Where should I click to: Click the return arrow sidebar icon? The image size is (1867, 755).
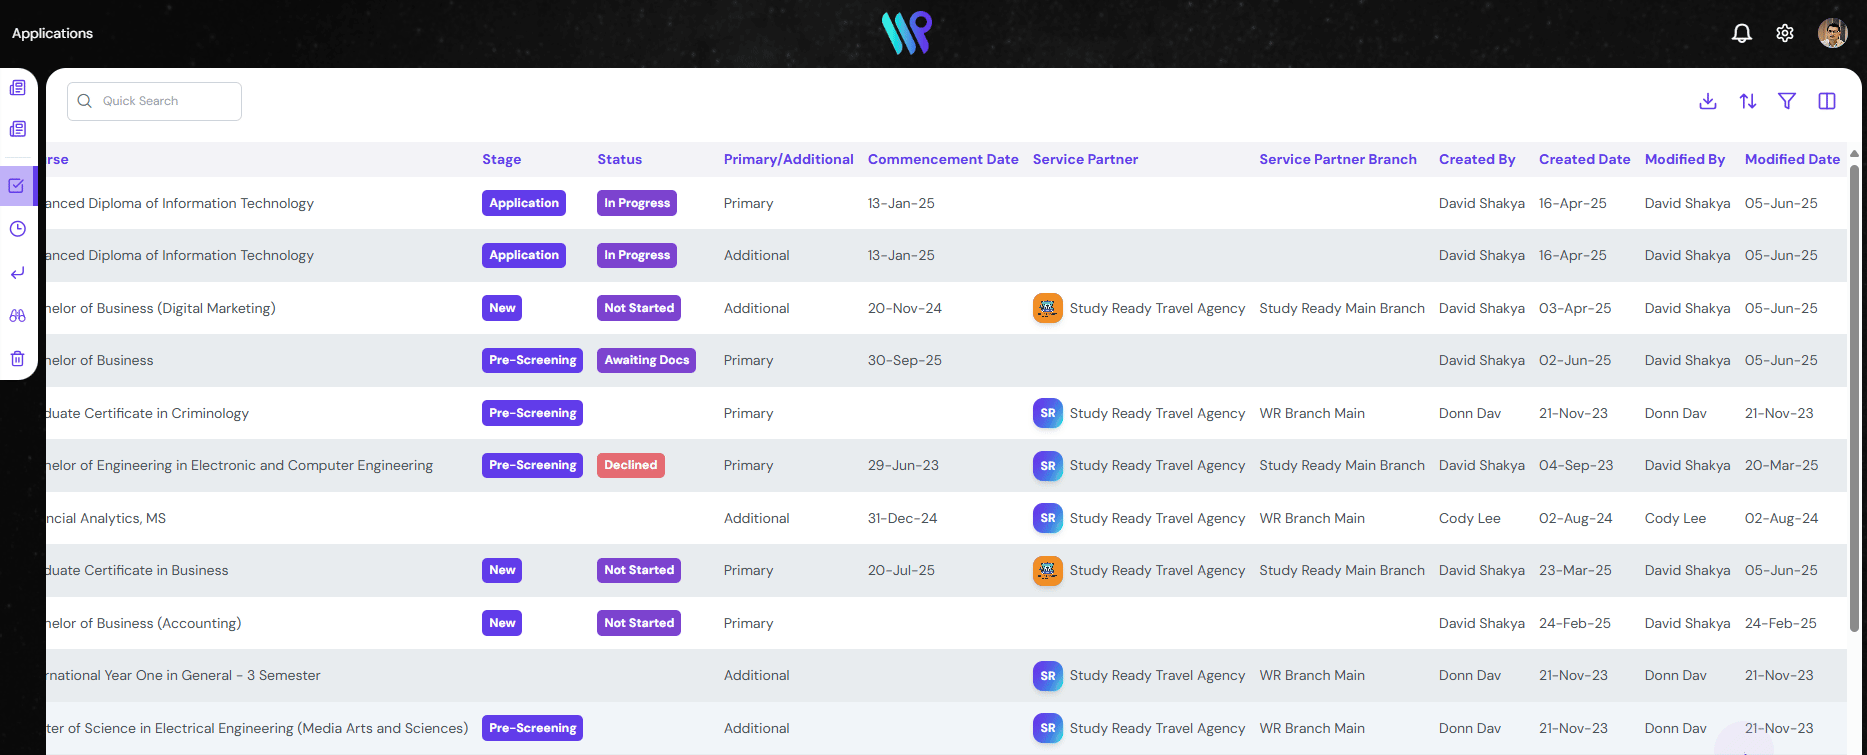coord(17,273)
